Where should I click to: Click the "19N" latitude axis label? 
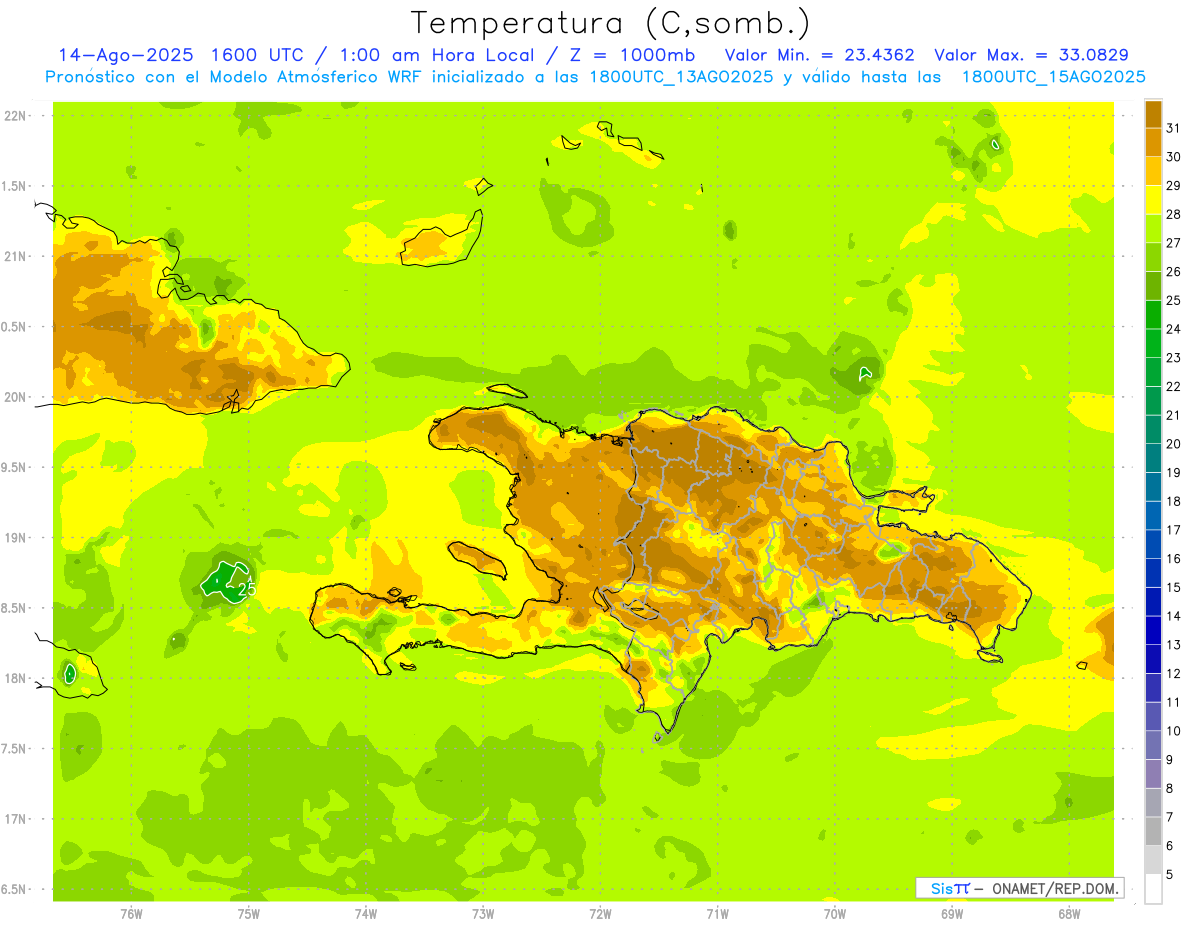(x=15, y=538)
